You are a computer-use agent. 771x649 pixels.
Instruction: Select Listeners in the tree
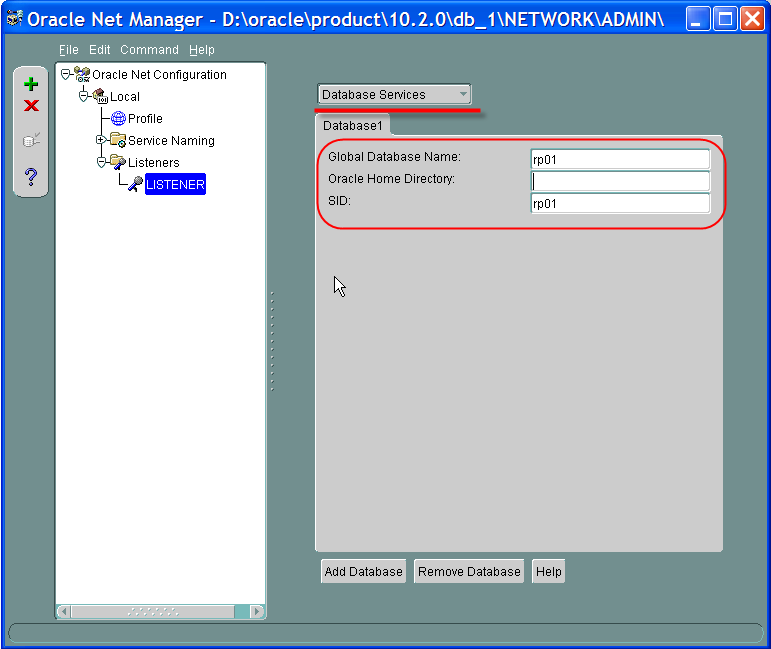click(x=153, y=162)
